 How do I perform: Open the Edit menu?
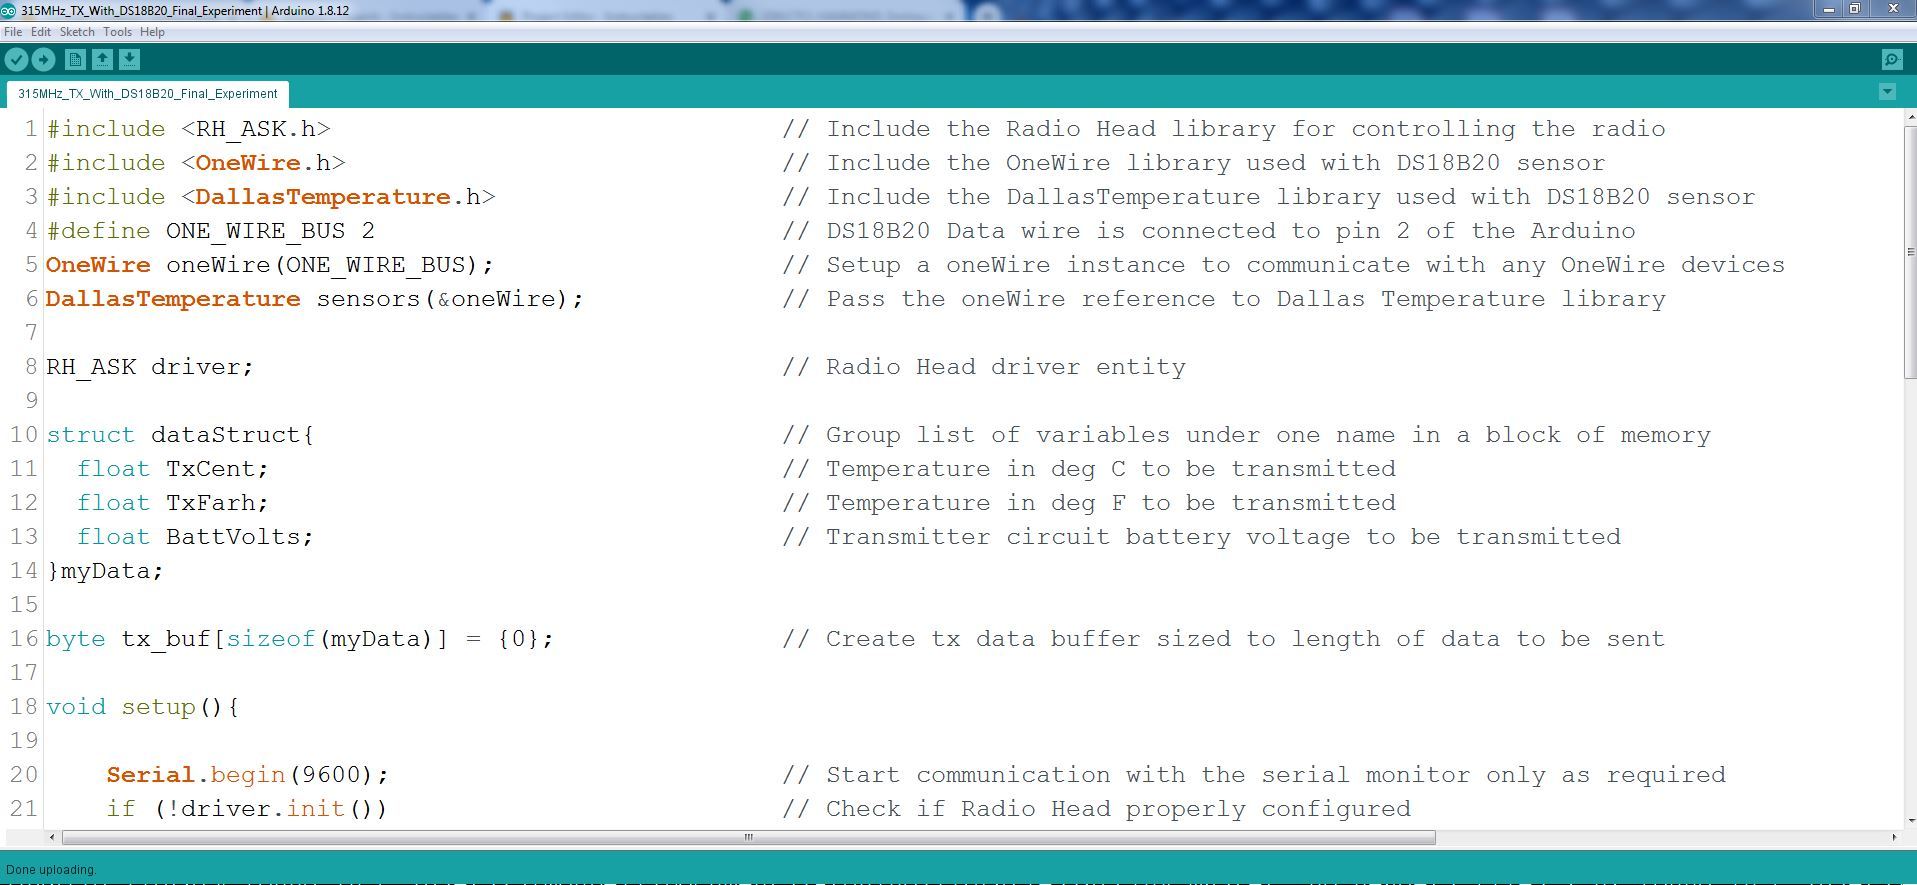(x=41, y=32)
